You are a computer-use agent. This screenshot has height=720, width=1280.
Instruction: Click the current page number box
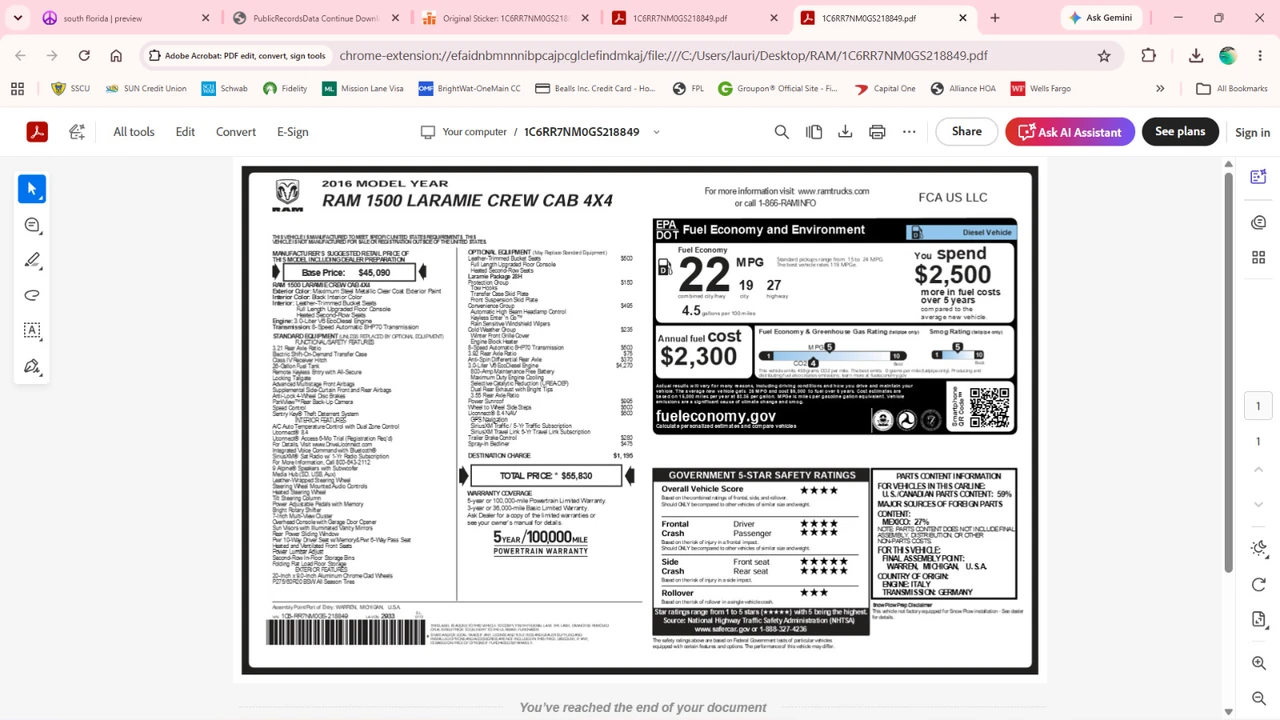click(x=1259, y=406)
